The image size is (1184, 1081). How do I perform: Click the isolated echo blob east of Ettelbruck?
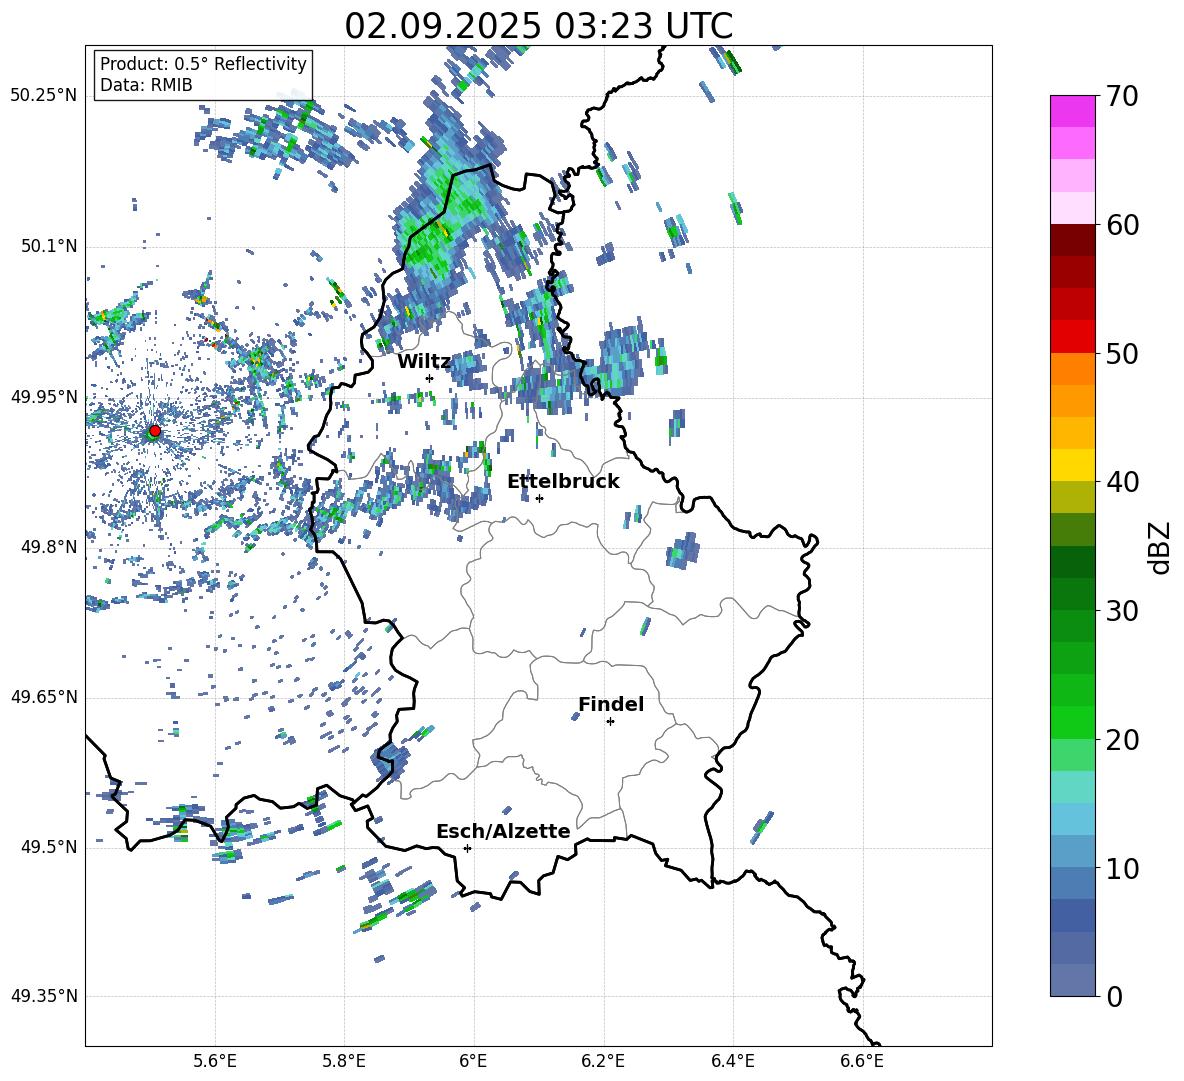[683, 549]
